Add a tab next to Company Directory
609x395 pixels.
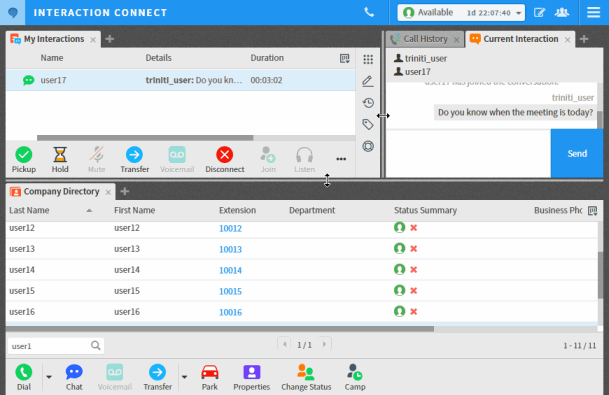pyautogui.click(x=125, y=191)
